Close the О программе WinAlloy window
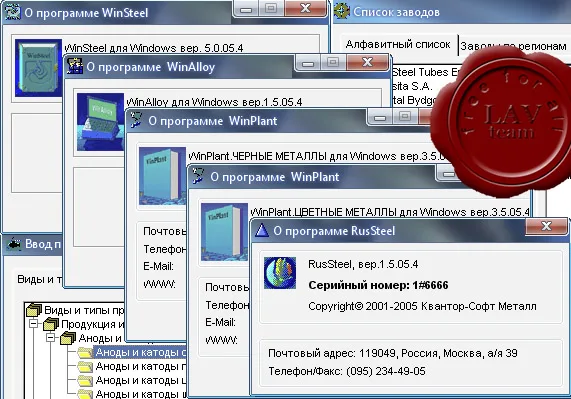571x399 pixels. [367, 62]
